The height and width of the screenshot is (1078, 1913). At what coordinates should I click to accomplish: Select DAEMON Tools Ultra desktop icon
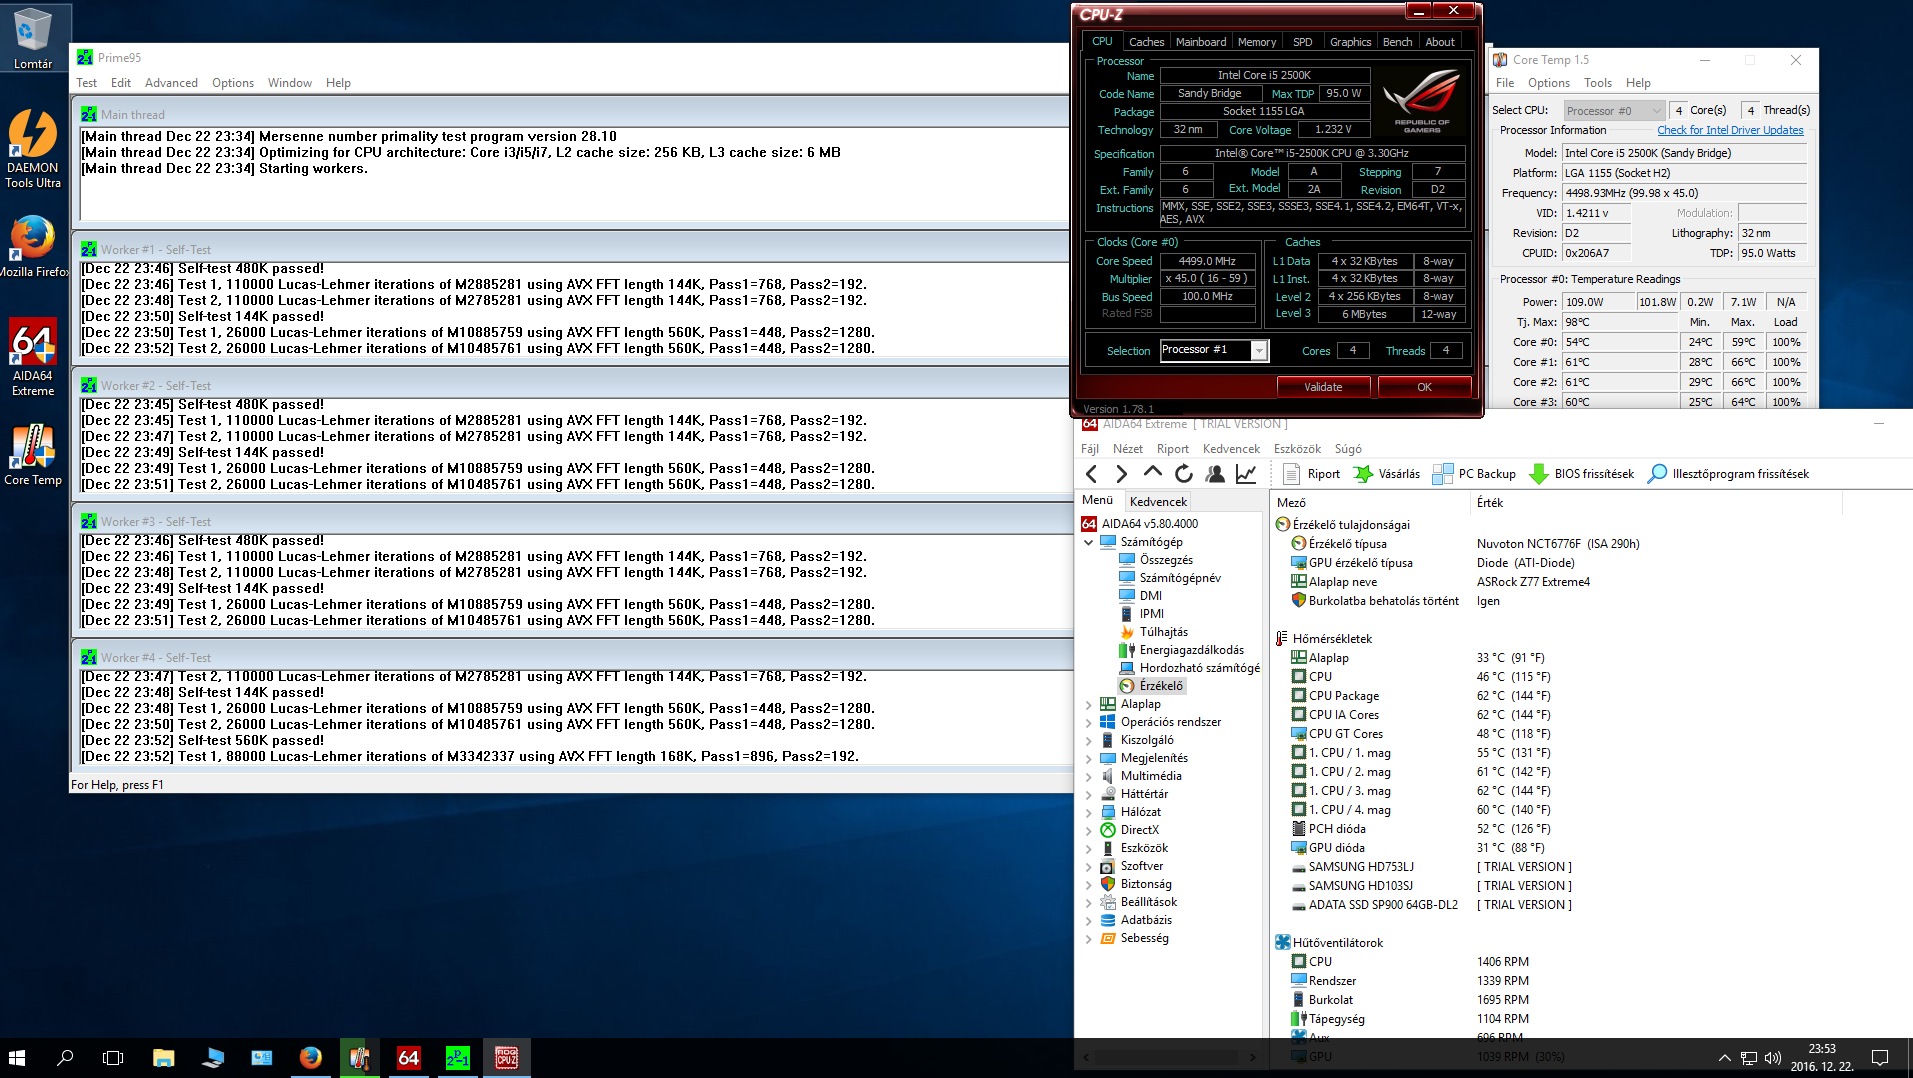click(33, 148)
